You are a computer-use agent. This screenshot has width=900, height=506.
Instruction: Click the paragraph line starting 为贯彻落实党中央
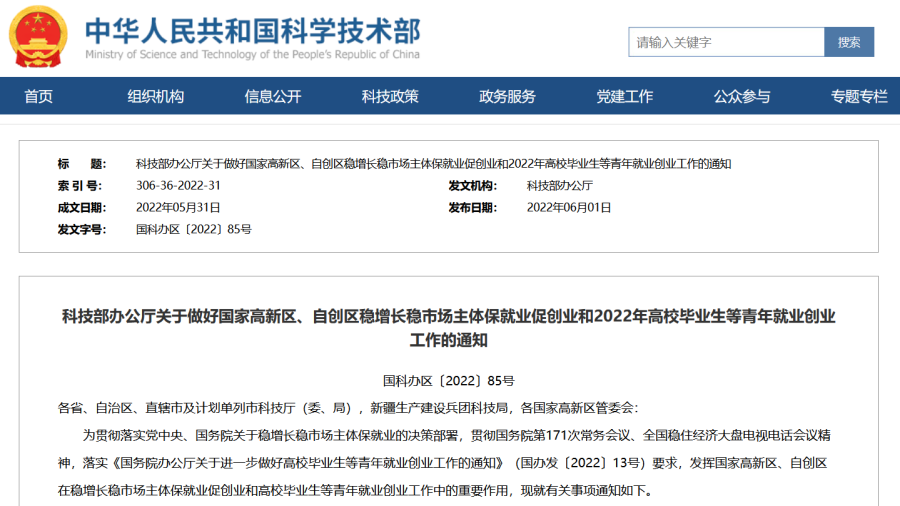point(456,435)
